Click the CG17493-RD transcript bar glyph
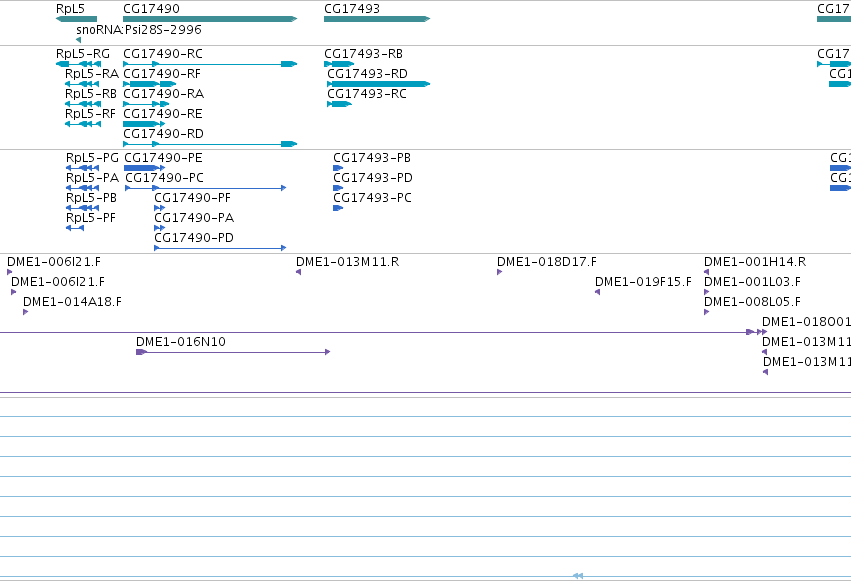The image size is (851, 581). point(378,84)
